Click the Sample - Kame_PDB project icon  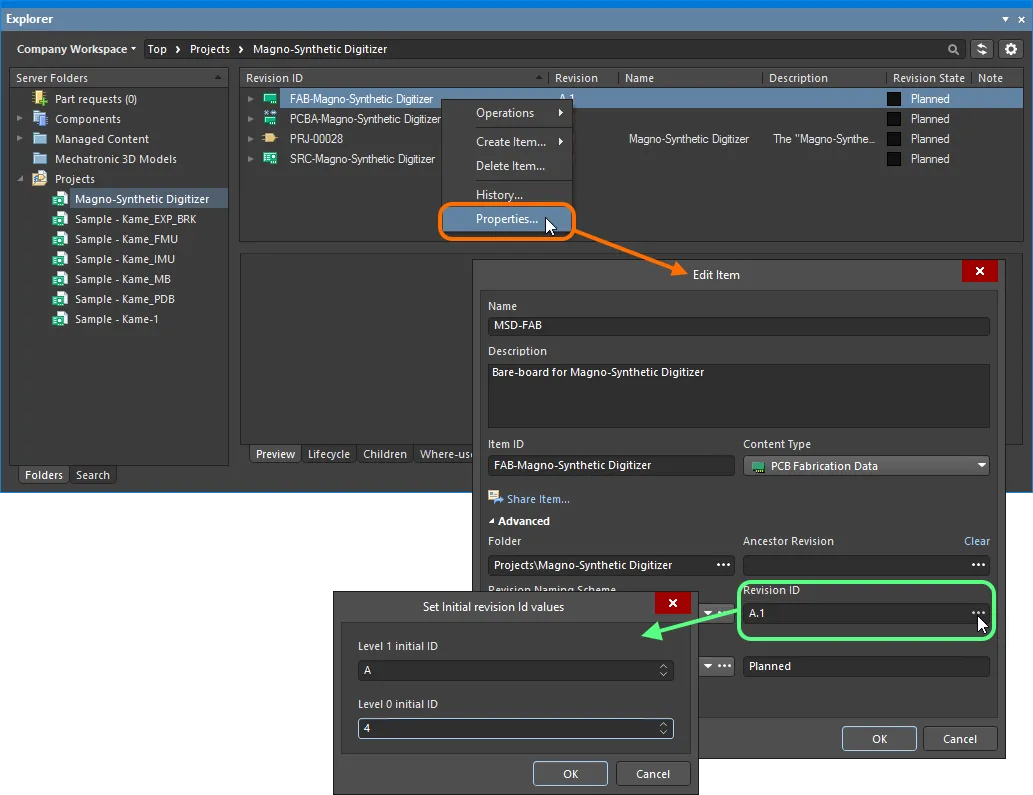[x=60, y=299]
